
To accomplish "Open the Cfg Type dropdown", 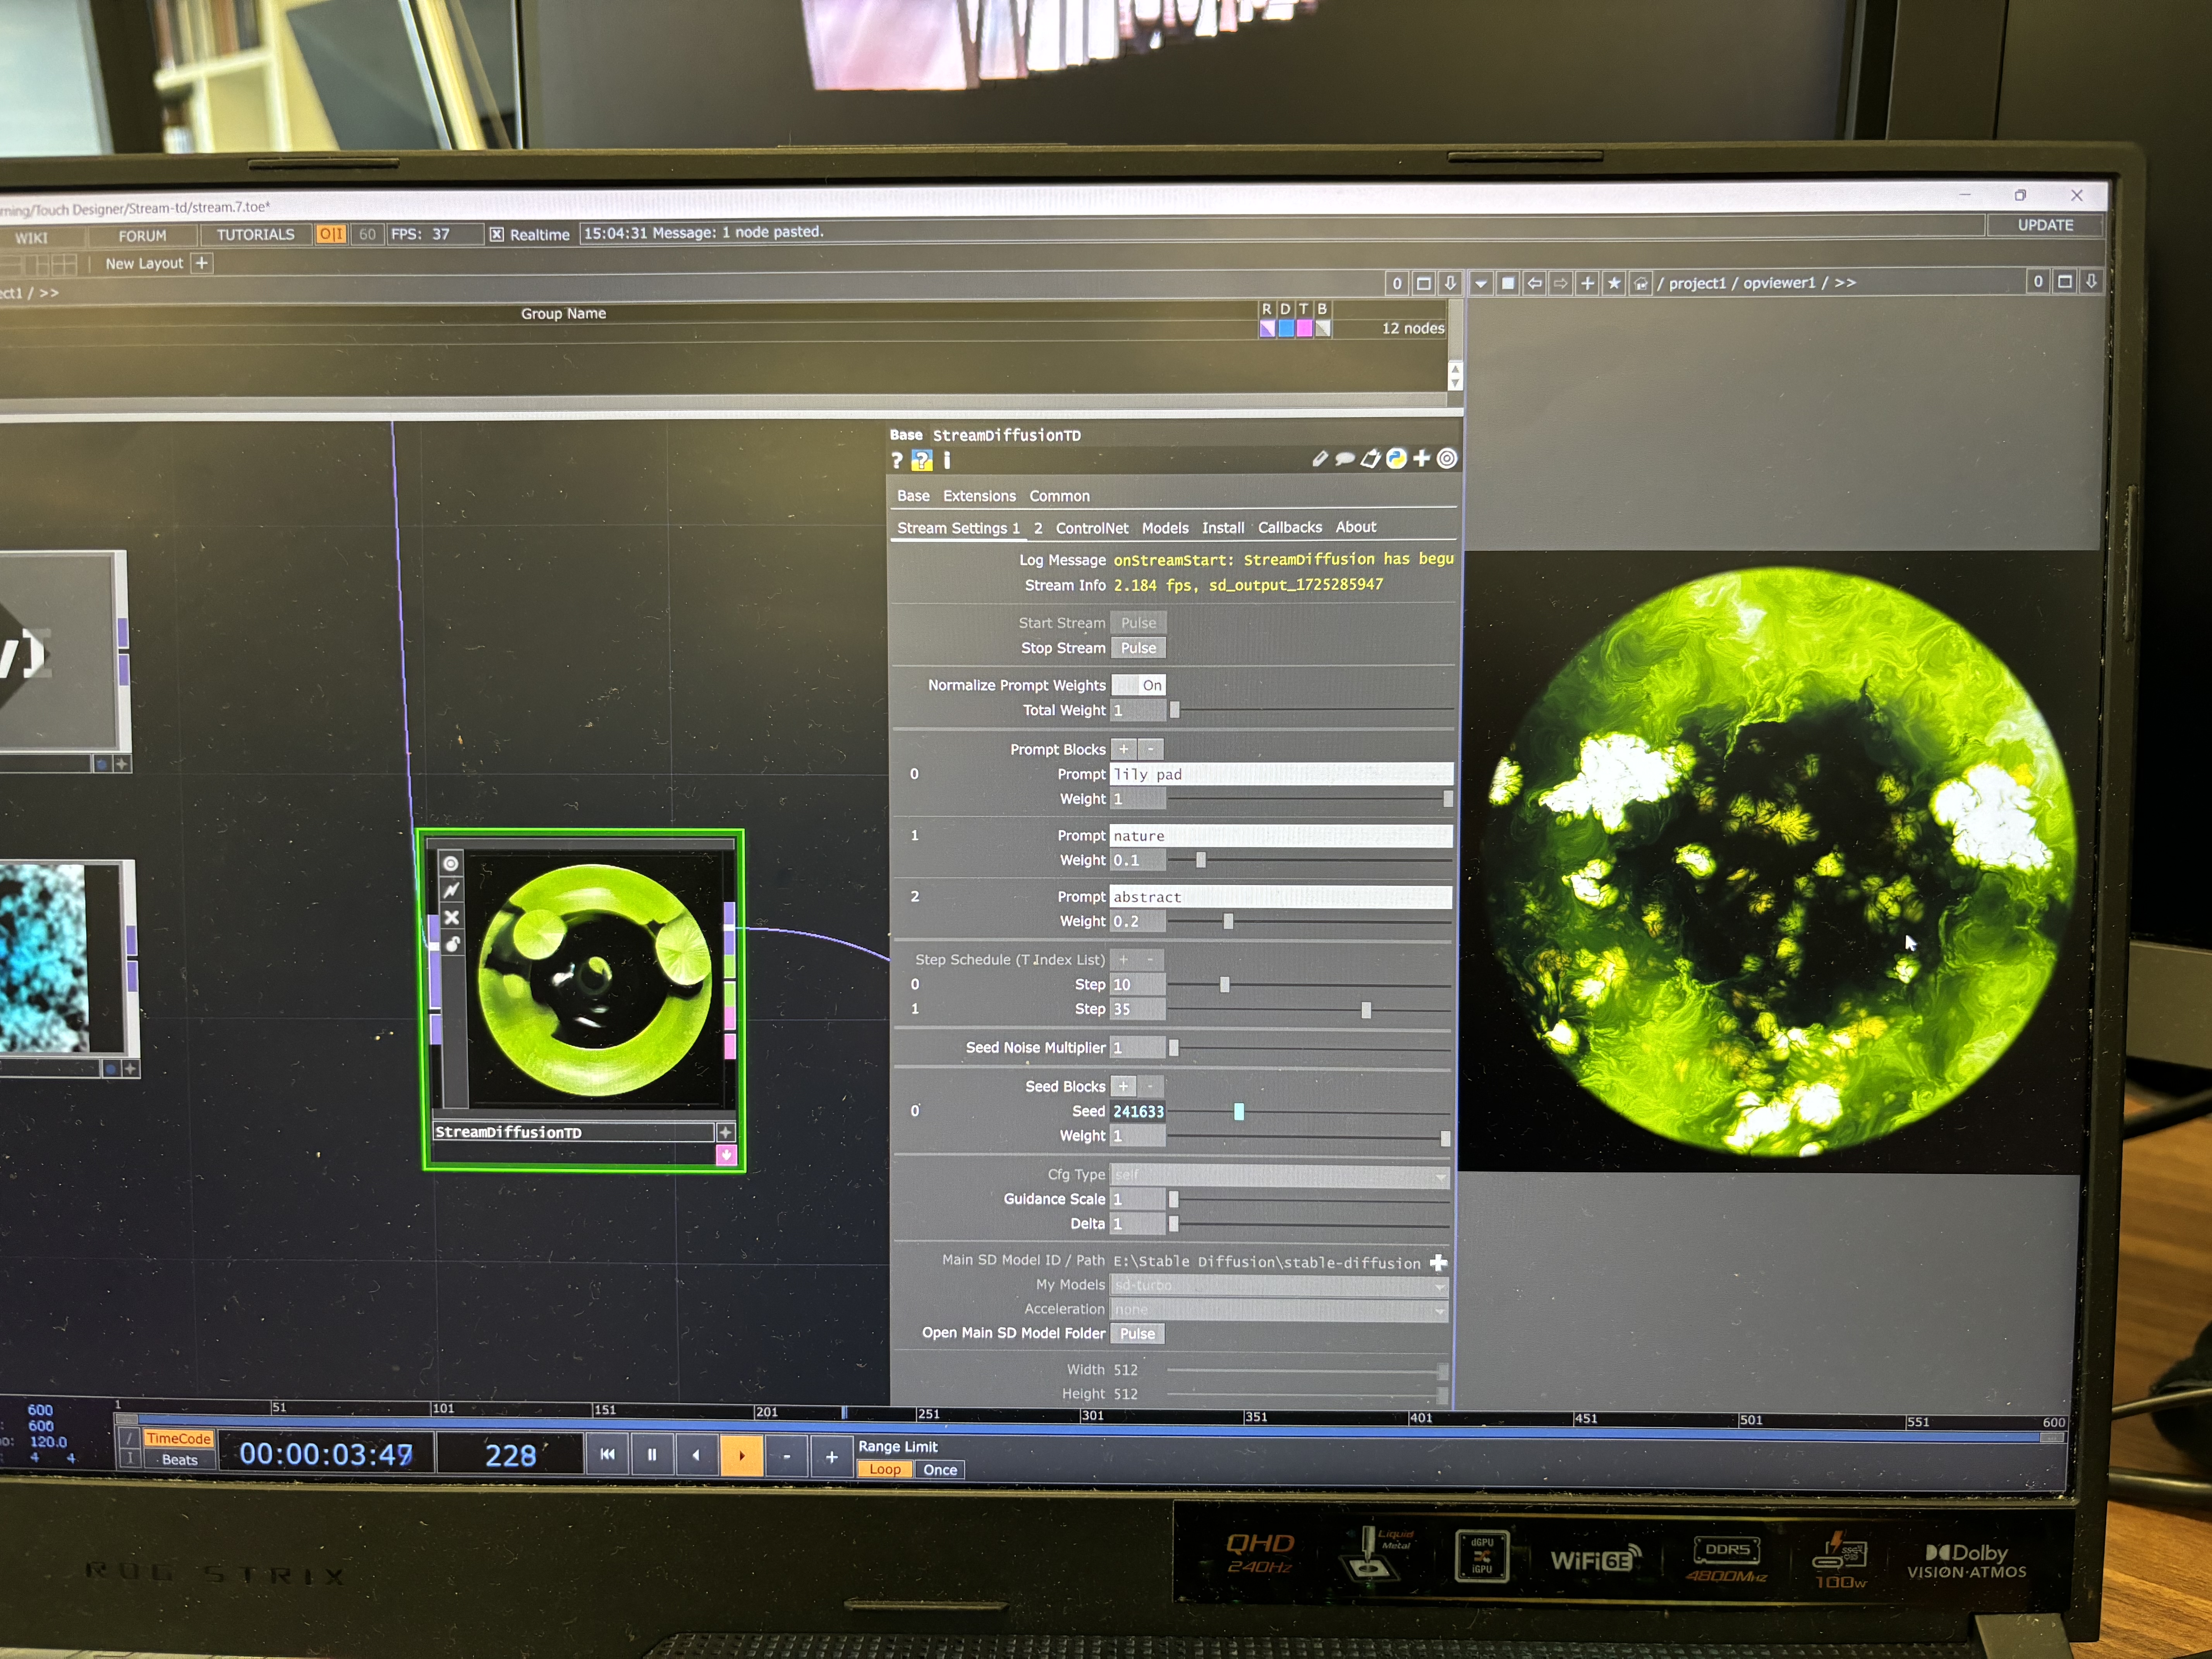I will pyautogui.click(x=1280, y=1175).
